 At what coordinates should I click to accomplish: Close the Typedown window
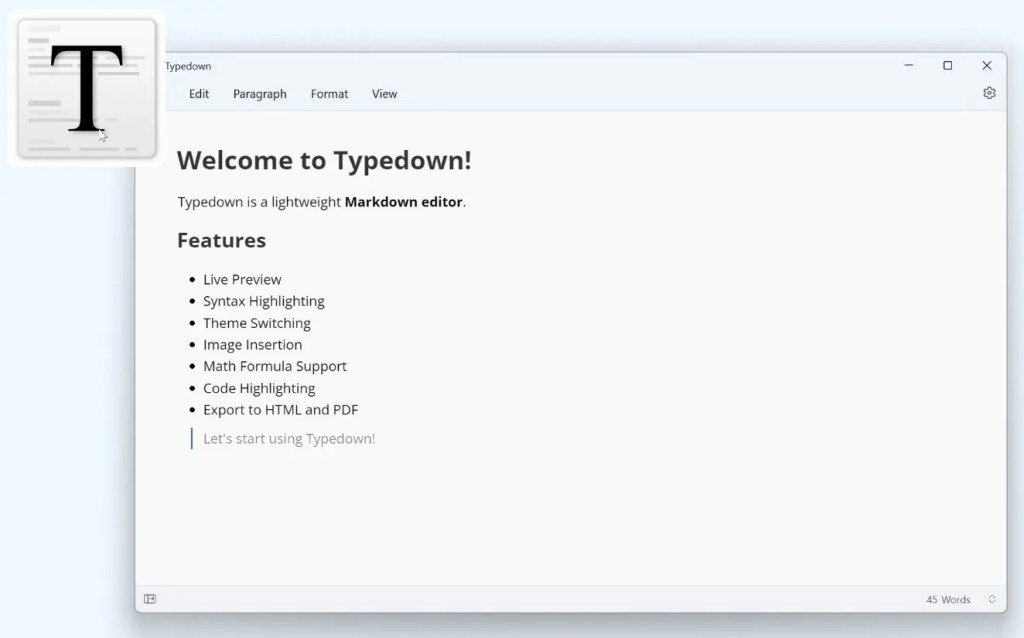pyautogui.click(x=986, y=66)
